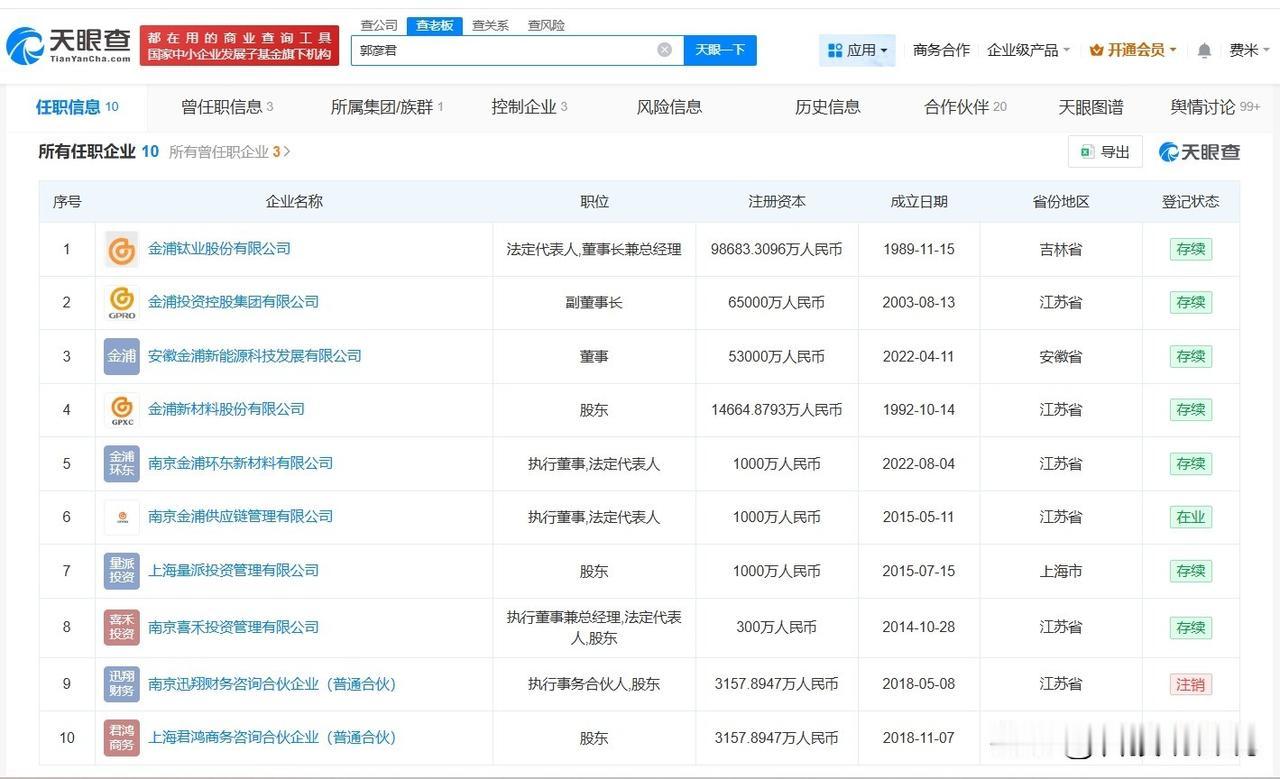Click the GPXC logo for 金浦新材料股份
Screen dimensions: 1280x779
pos(122,410)
